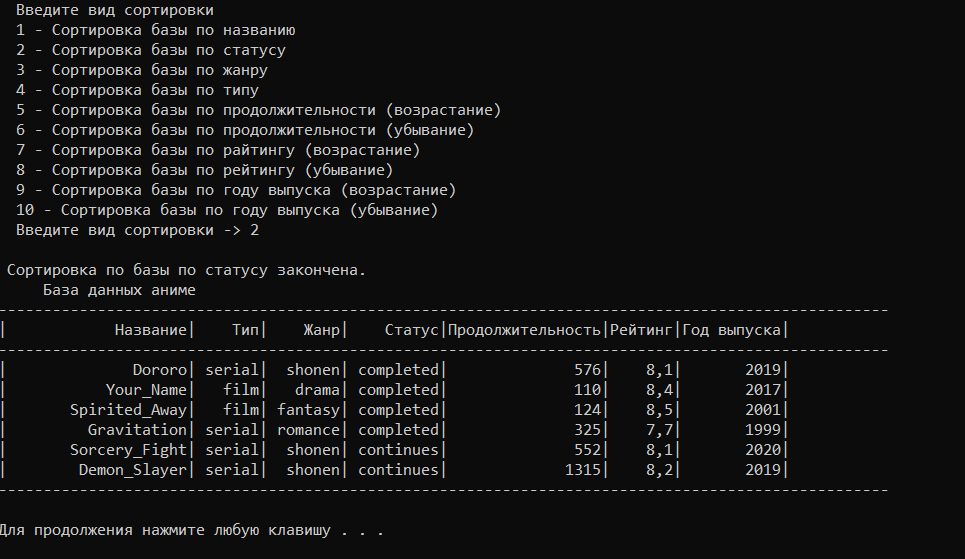This screenshot has height=559, width=965.
Task: Click the Sorcery_Fight title cell
Action: click(128, 450)
